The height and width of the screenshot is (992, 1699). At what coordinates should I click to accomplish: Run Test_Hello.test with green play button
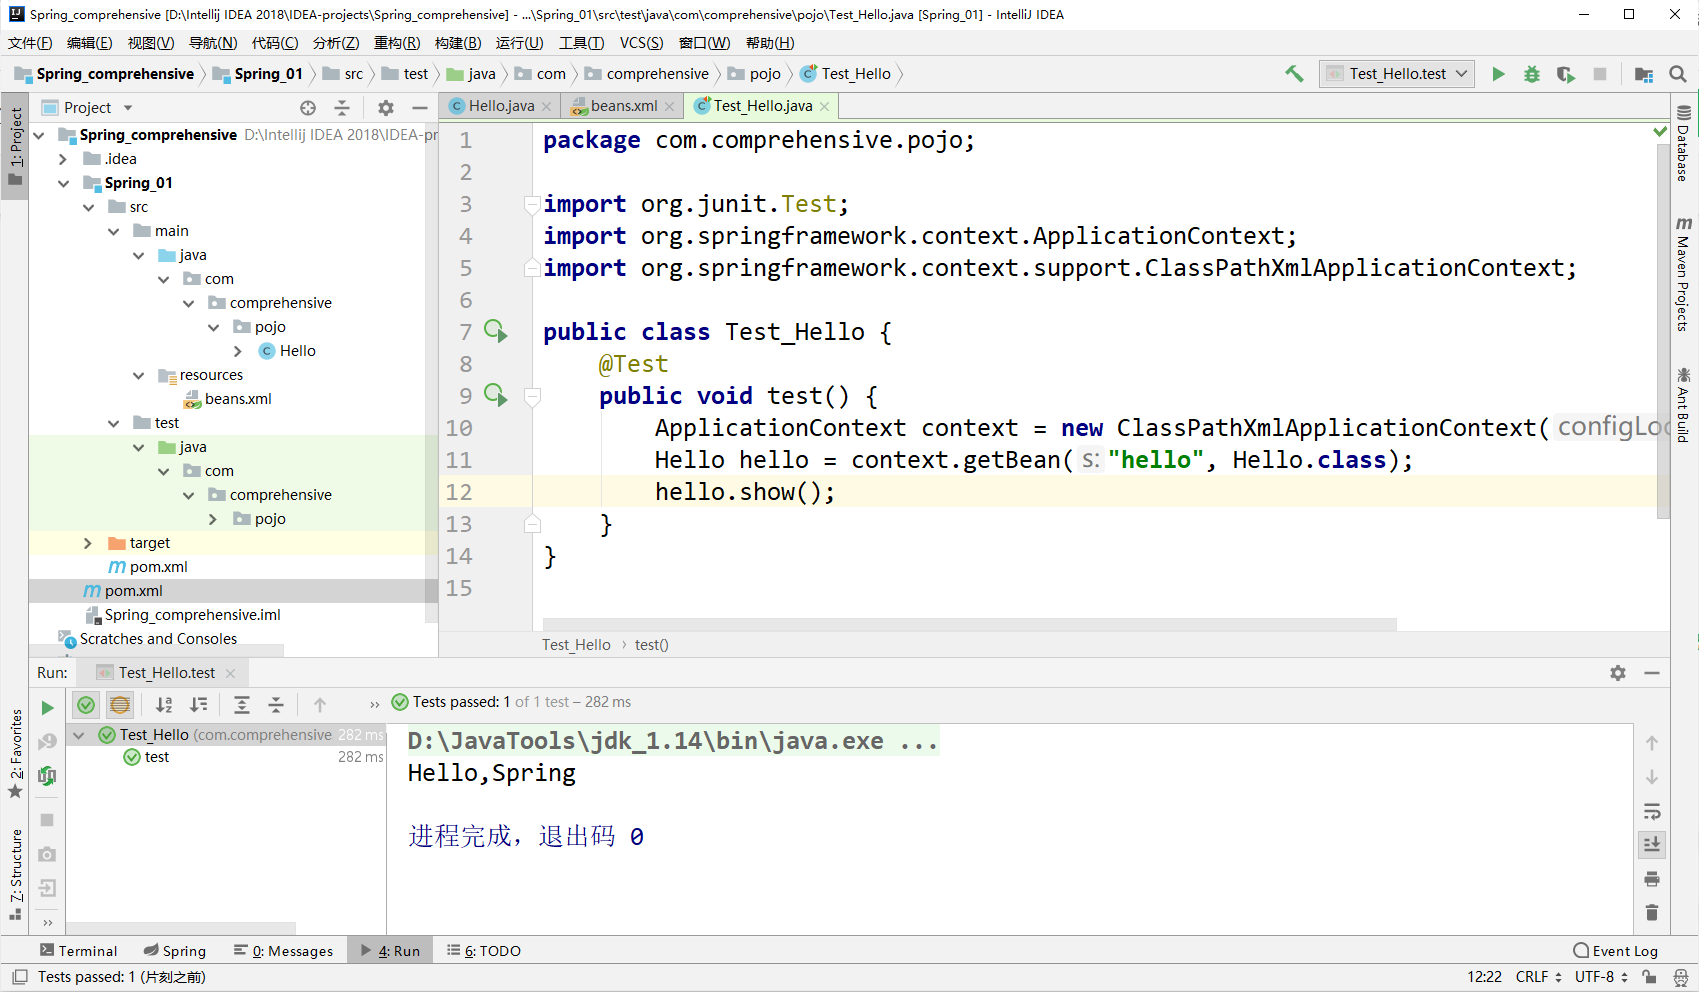1498,74
